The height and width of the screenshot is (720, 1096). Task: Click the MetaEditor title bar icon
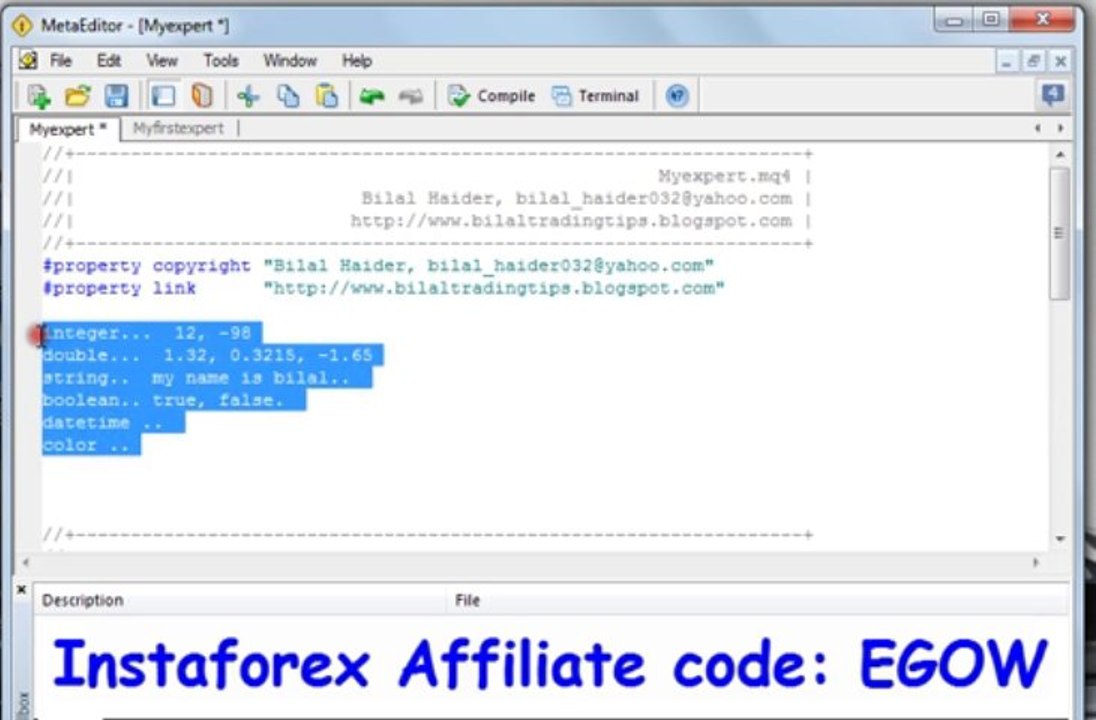pyautogui.click(x=22, y=26)
